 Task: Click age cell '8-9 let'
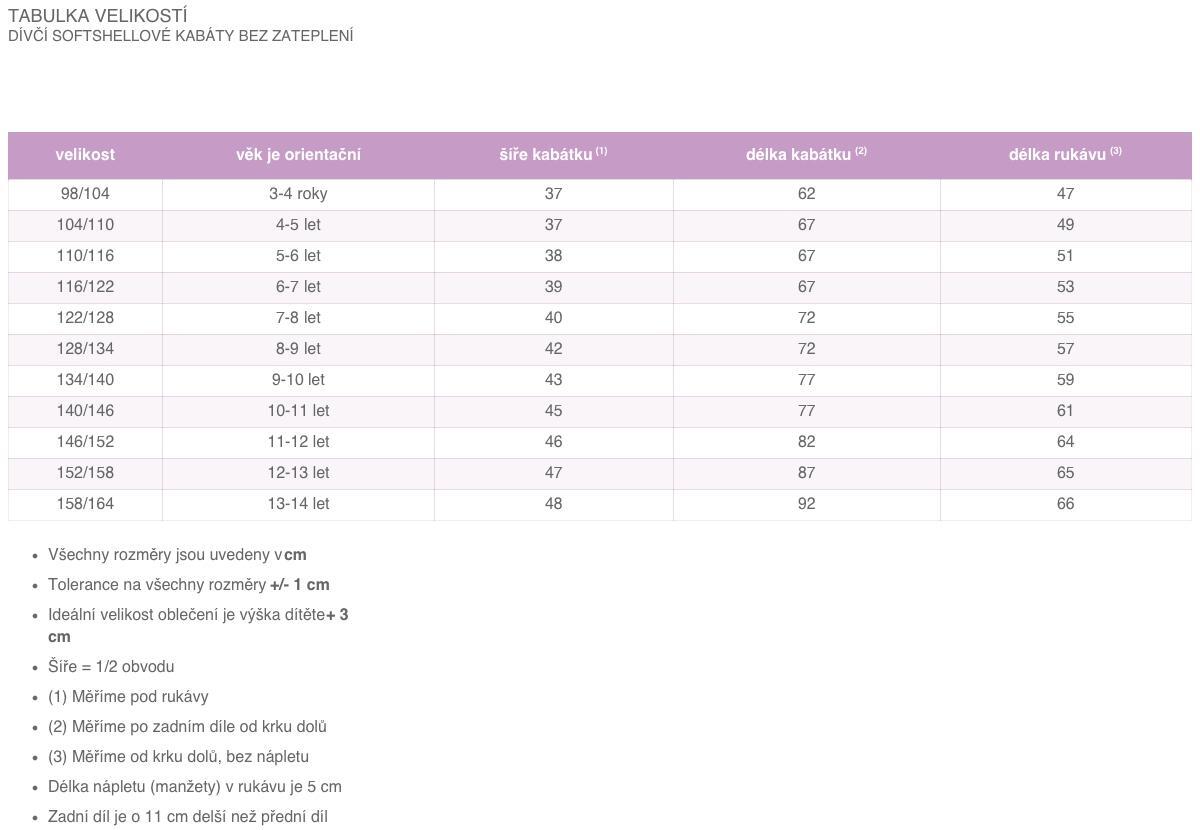(298, 349)
